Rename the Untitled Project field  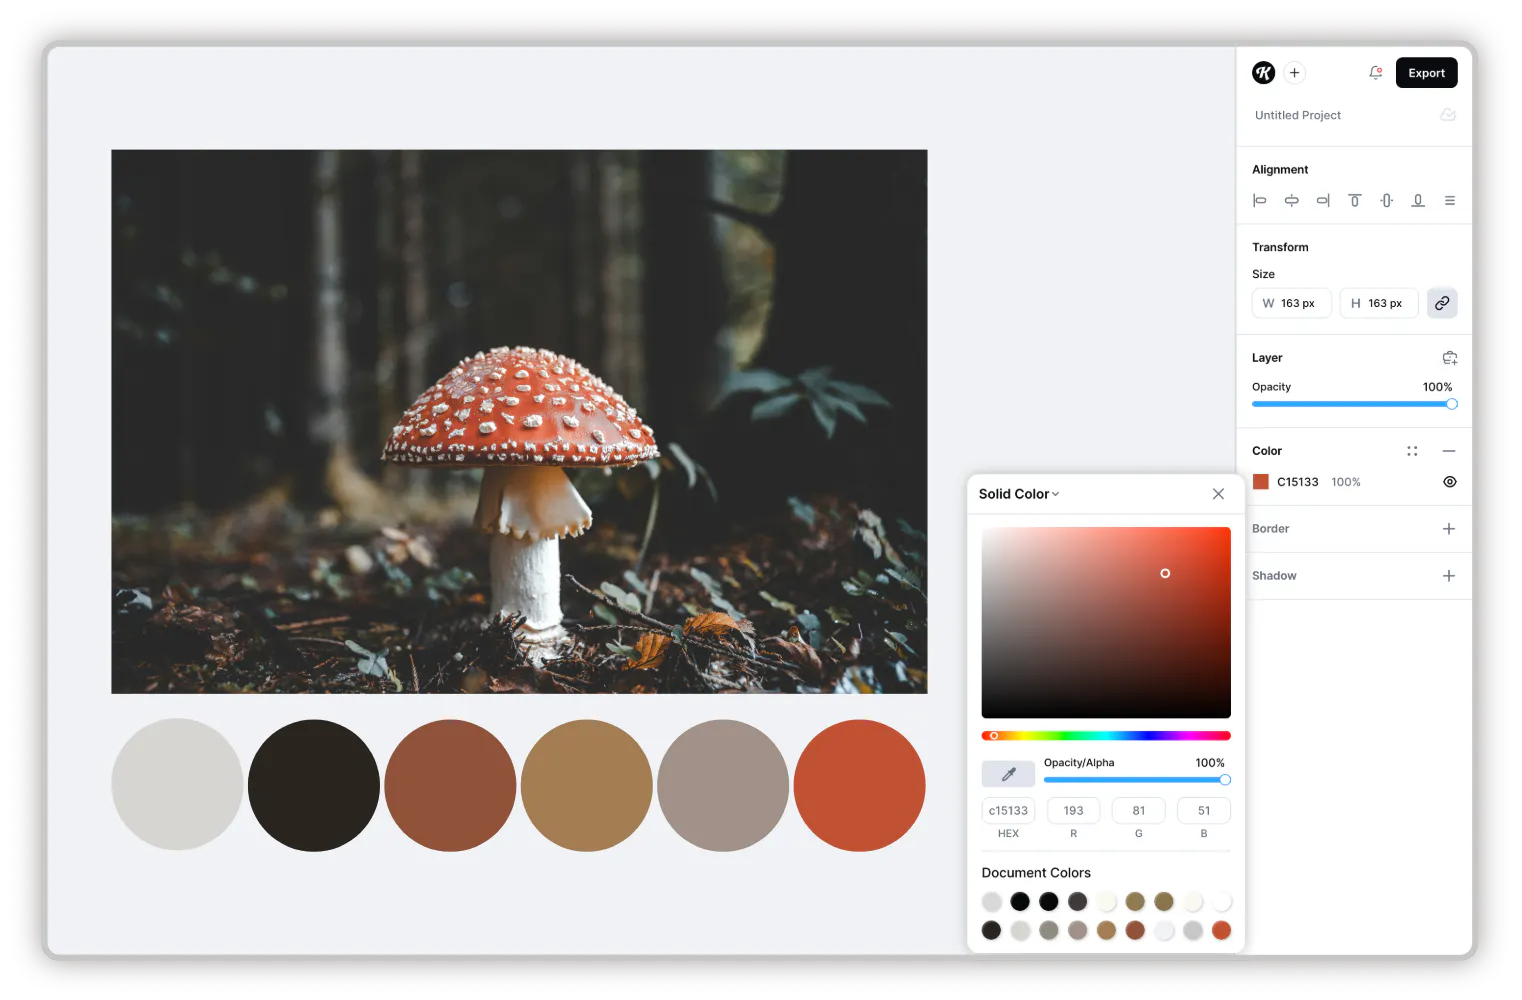point(1298,114)
